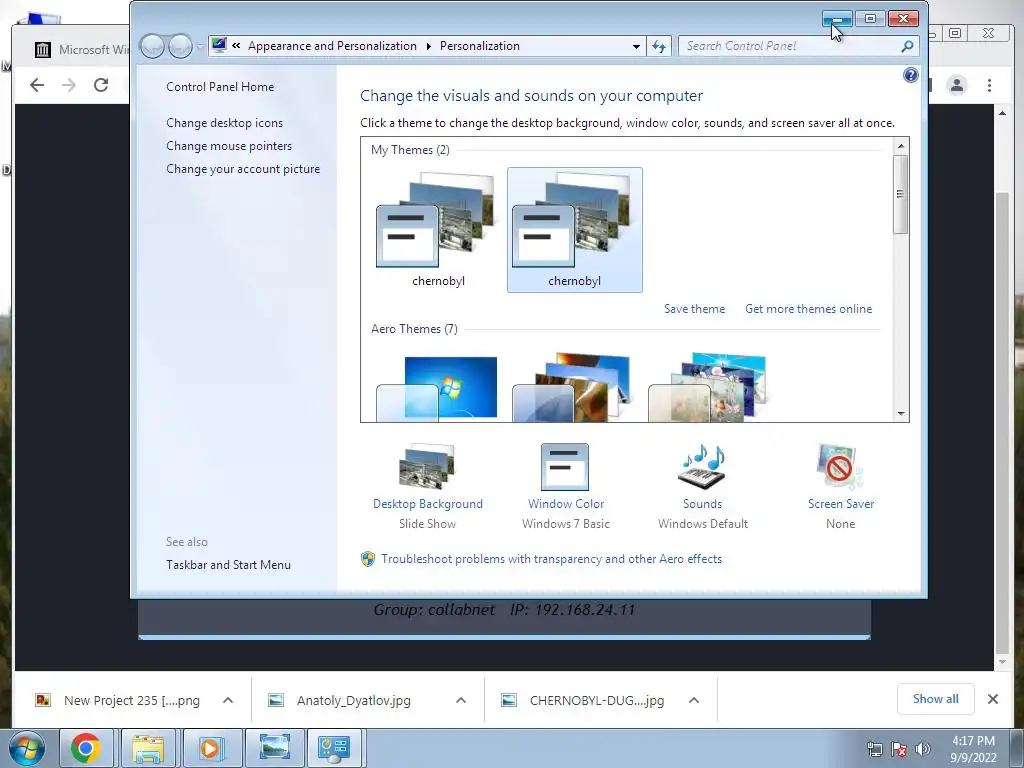Click the themes list scroll down arrow
Viewport: 1024px width, 768px height.
(901, 413)
